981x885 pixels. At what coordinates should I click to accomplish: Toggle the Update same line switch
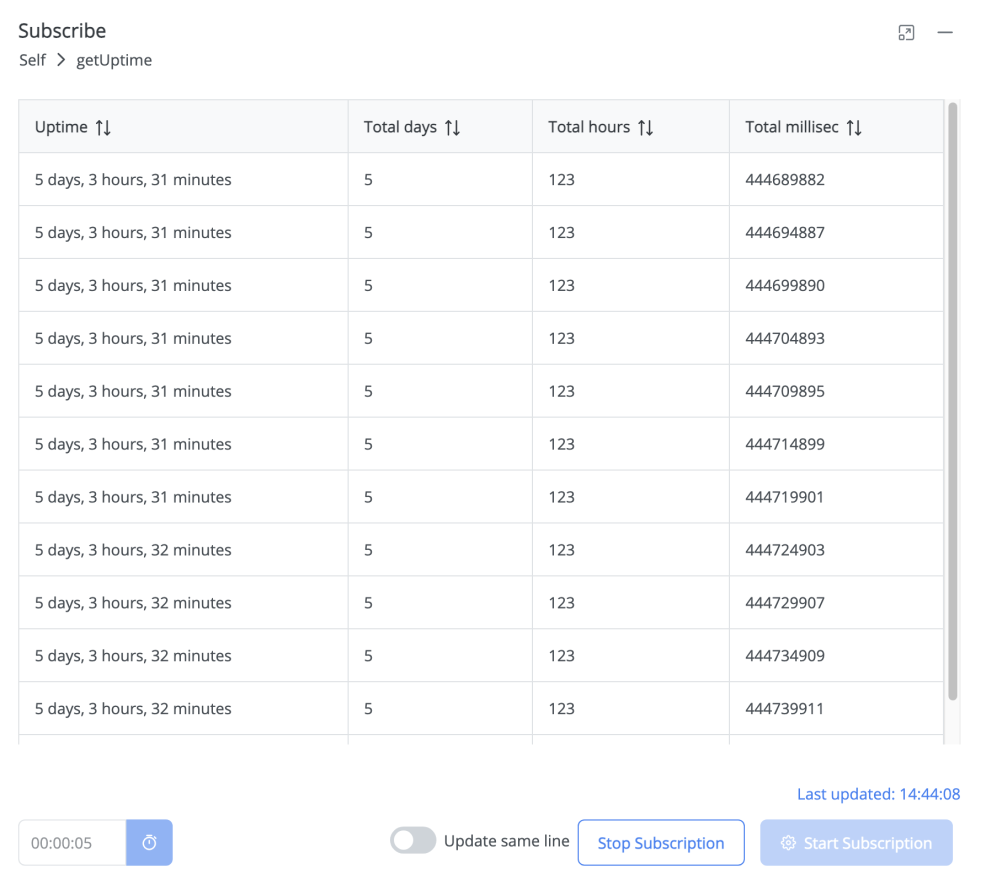click(x=413, y=841)
